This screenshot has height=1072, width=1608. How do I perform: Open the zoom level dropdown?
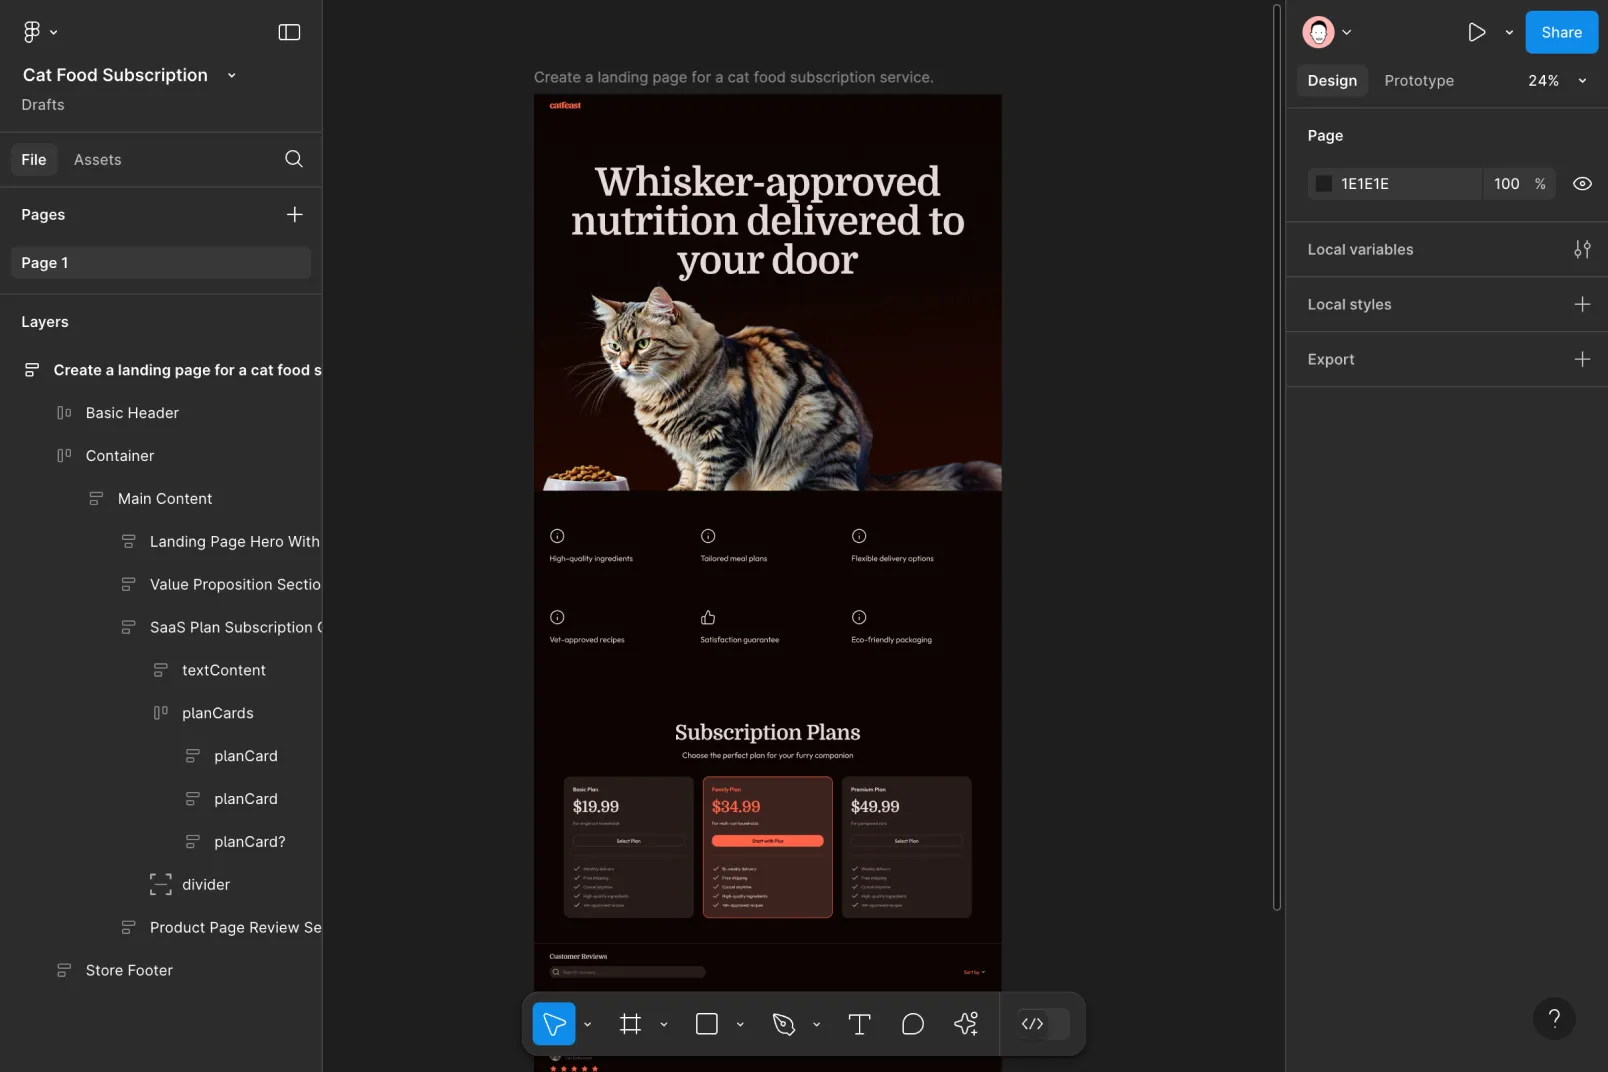pos(1582,81)
